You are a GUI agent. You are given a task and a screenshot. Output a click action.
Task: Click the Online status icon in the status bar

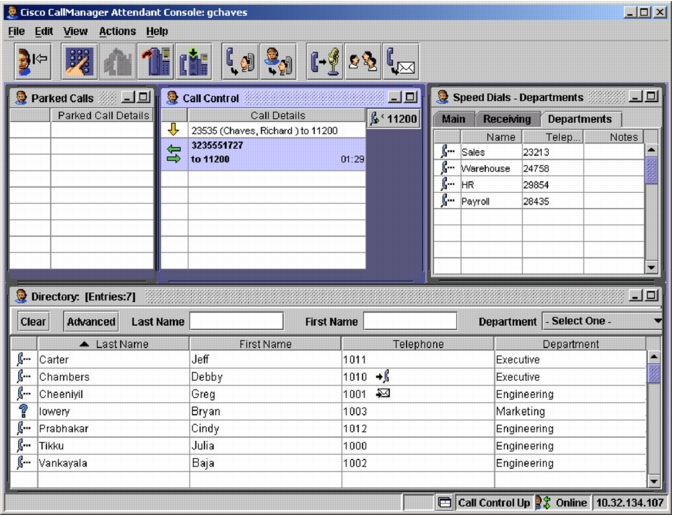[x=543, y=502]
